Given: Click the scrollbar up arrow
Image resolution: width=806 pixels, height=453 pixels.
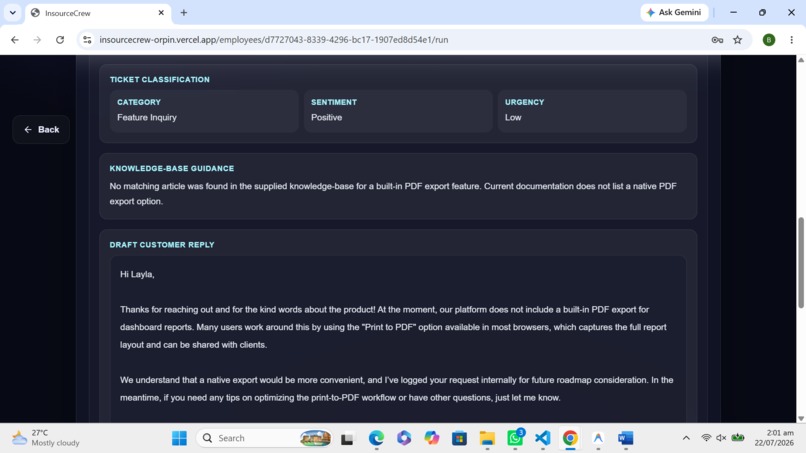Looking at the screenshot, I should pyautogui.click(x=801, y=60).
